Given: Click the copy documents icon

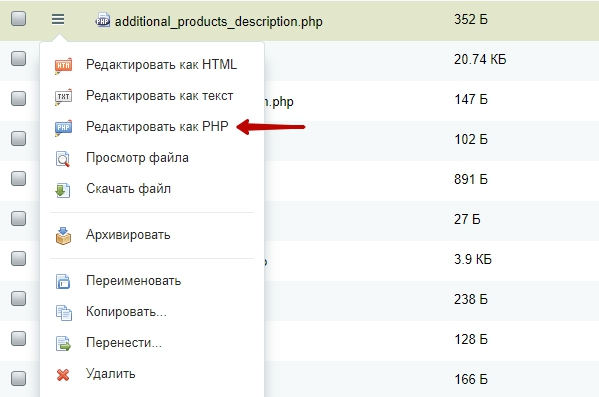Looking at the screenshot, I should click(x=63, y=313).
